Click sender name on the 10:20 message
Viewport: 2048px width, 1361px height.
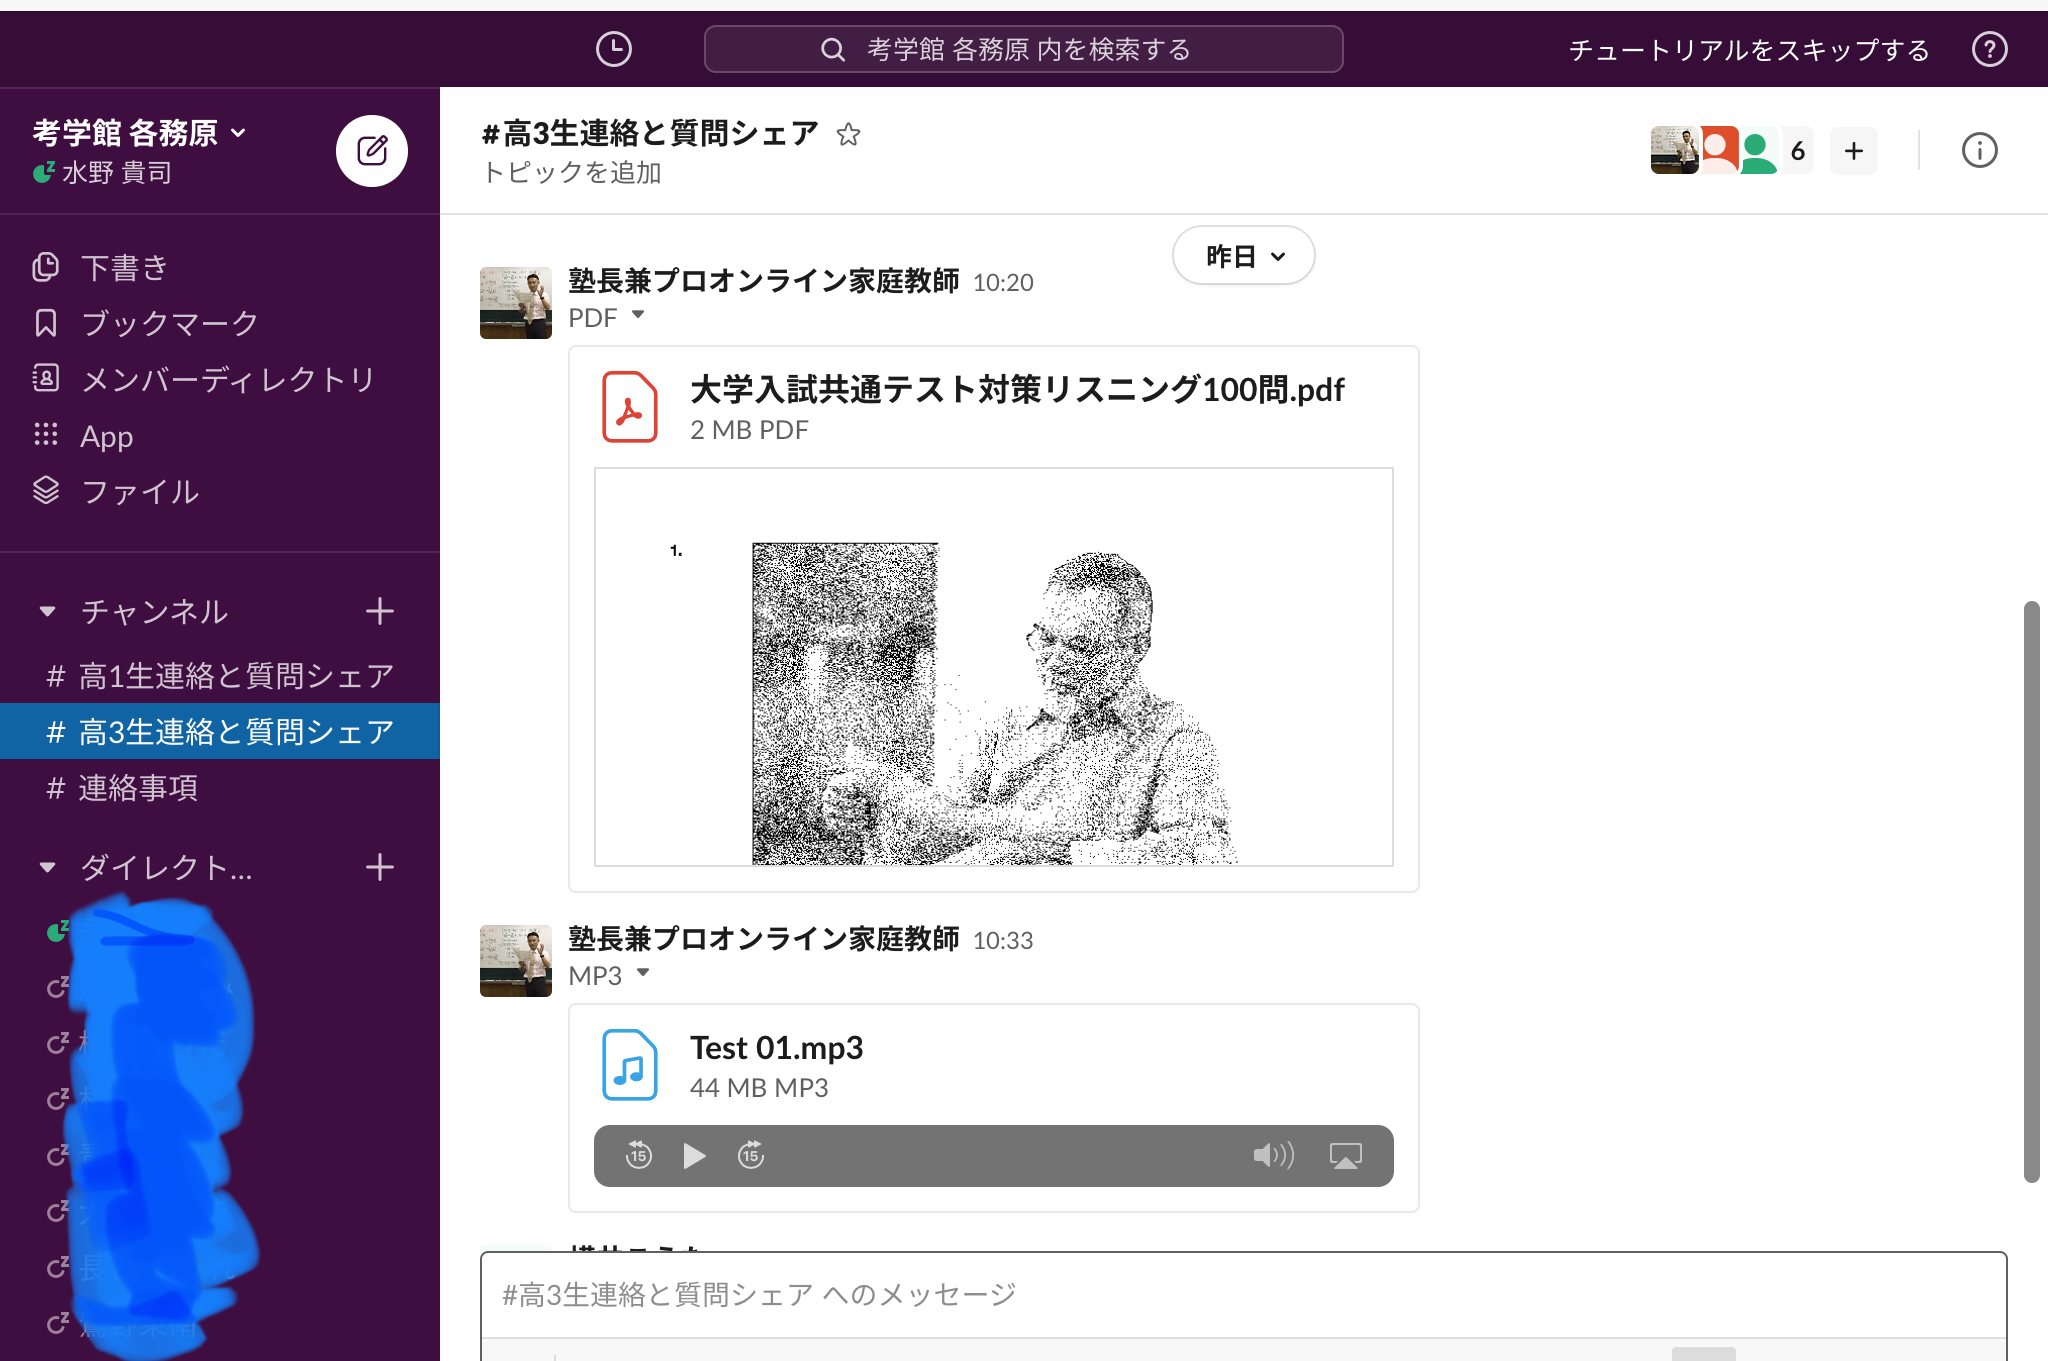click(764, 281)
